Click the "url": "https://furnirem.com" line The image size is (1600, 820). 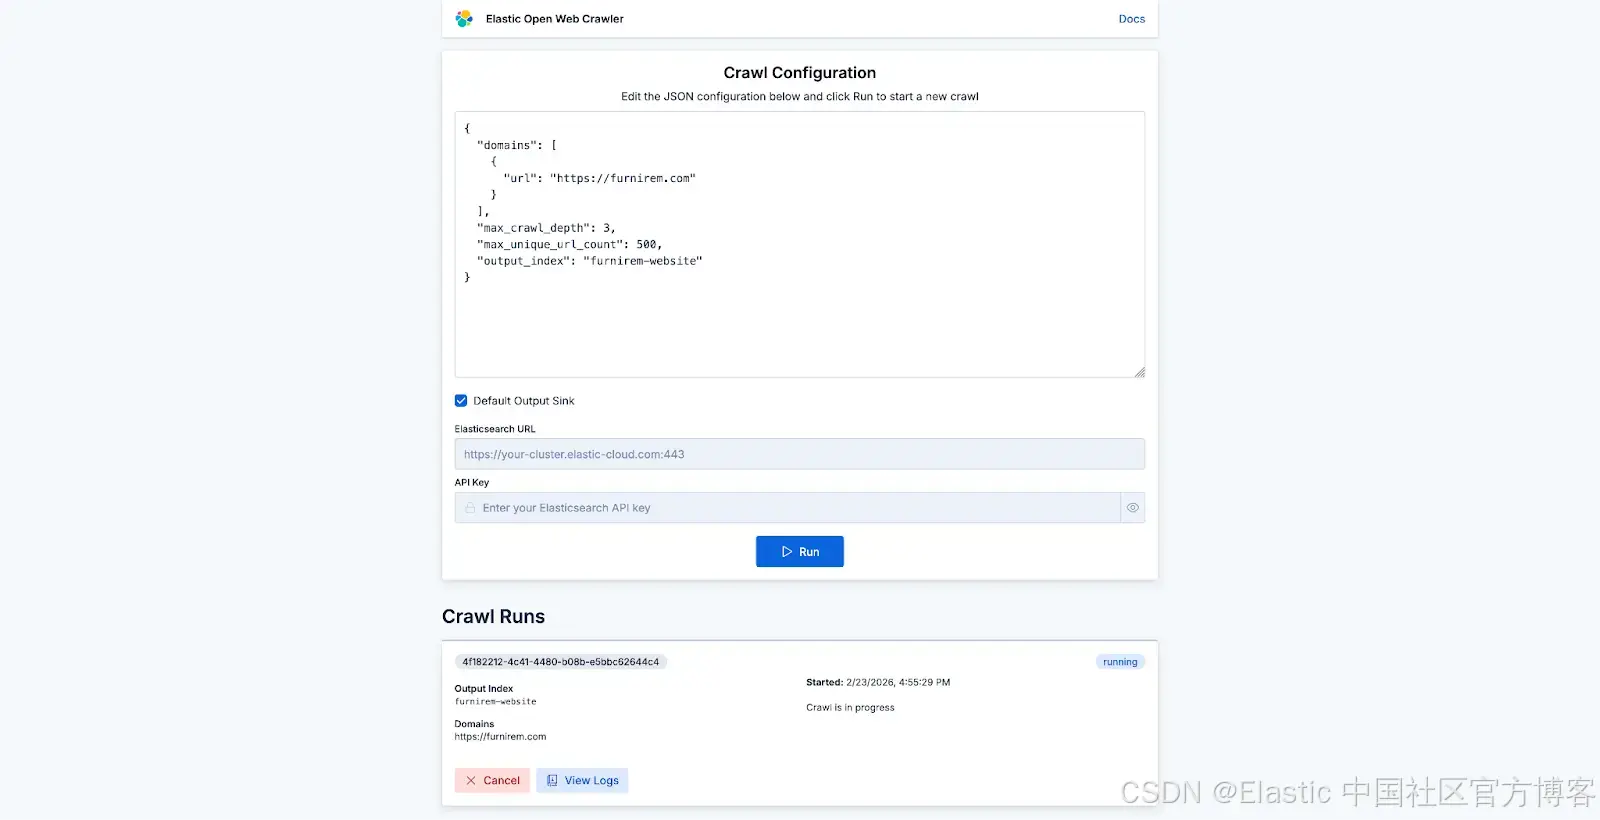599,178
